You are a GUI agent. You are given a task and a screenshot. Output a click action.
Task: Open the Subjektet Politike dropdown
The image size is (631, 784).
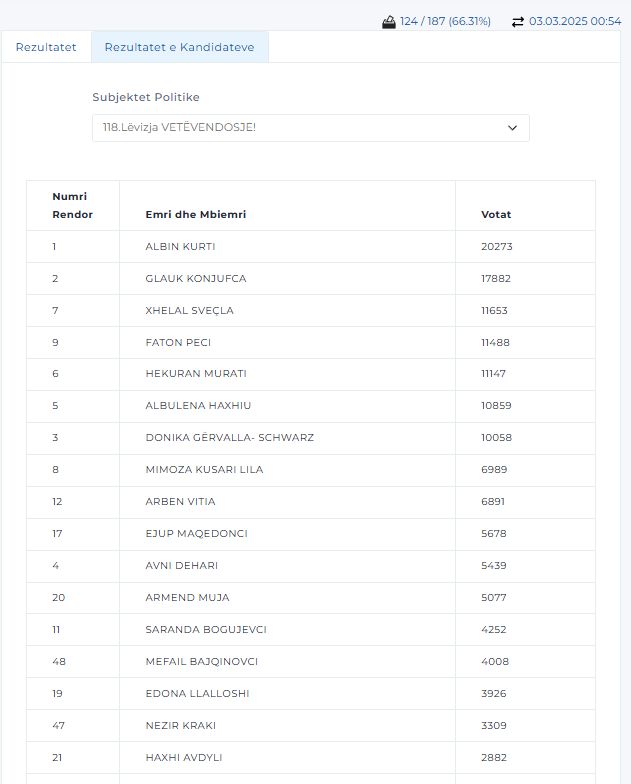[x=310, y=128]
